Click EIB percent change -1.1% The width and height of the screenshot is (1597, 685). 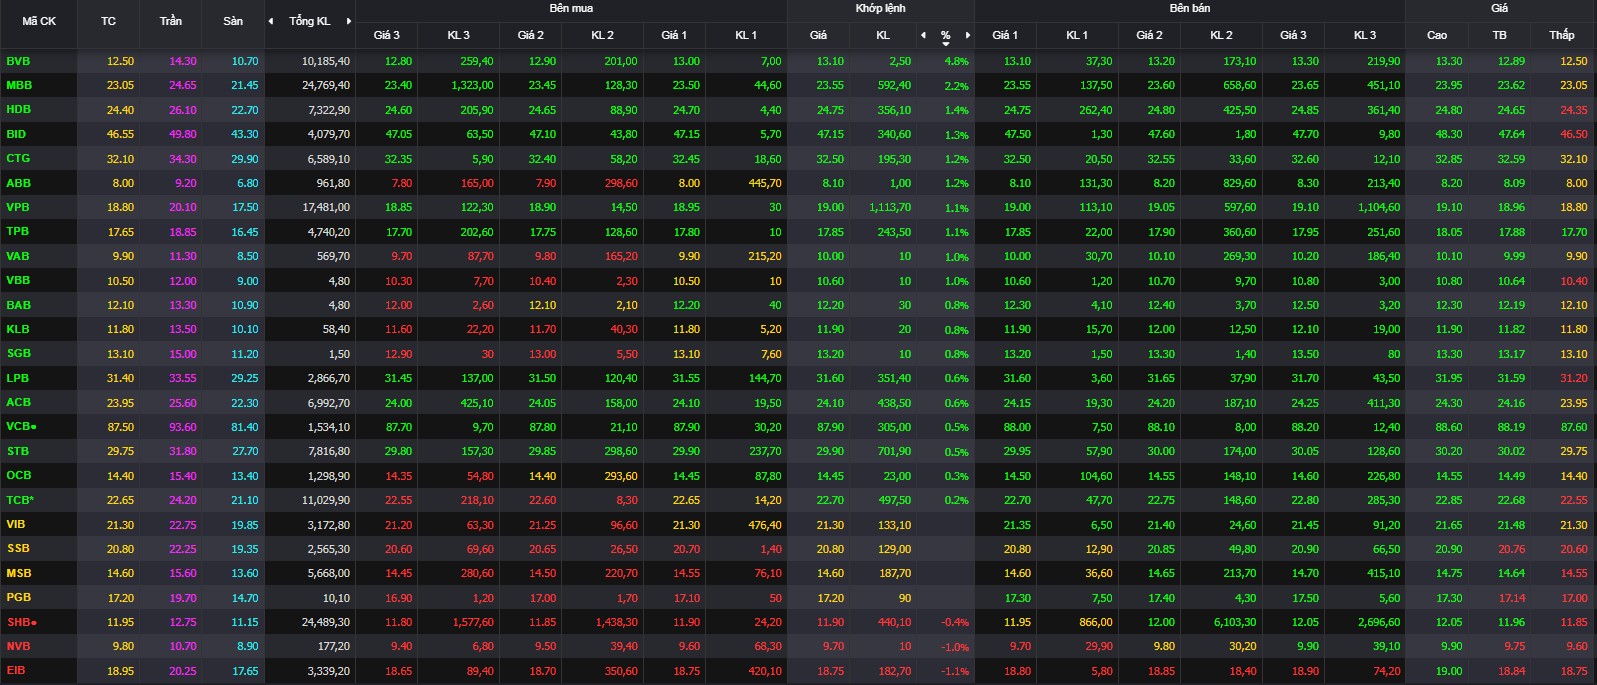pyautogui.click(x=955, y=671)
